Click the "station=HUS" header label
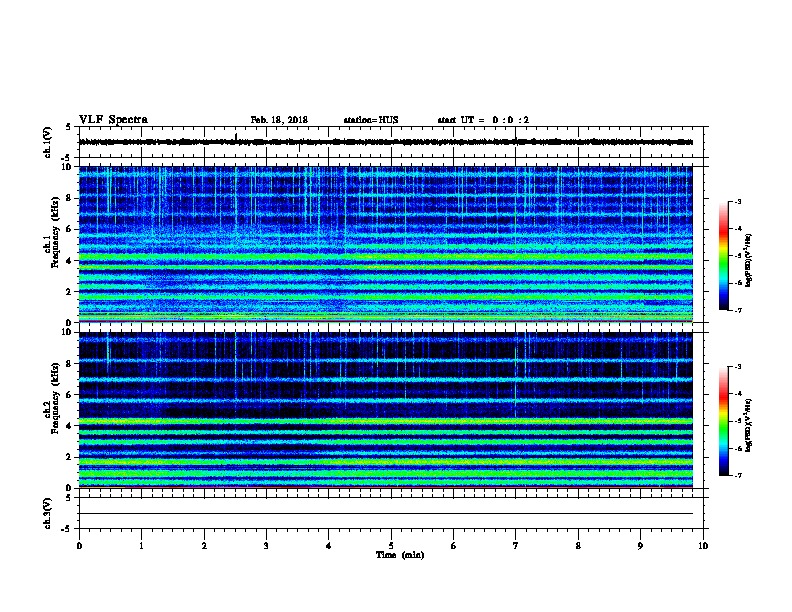 (x=371, y=120)
